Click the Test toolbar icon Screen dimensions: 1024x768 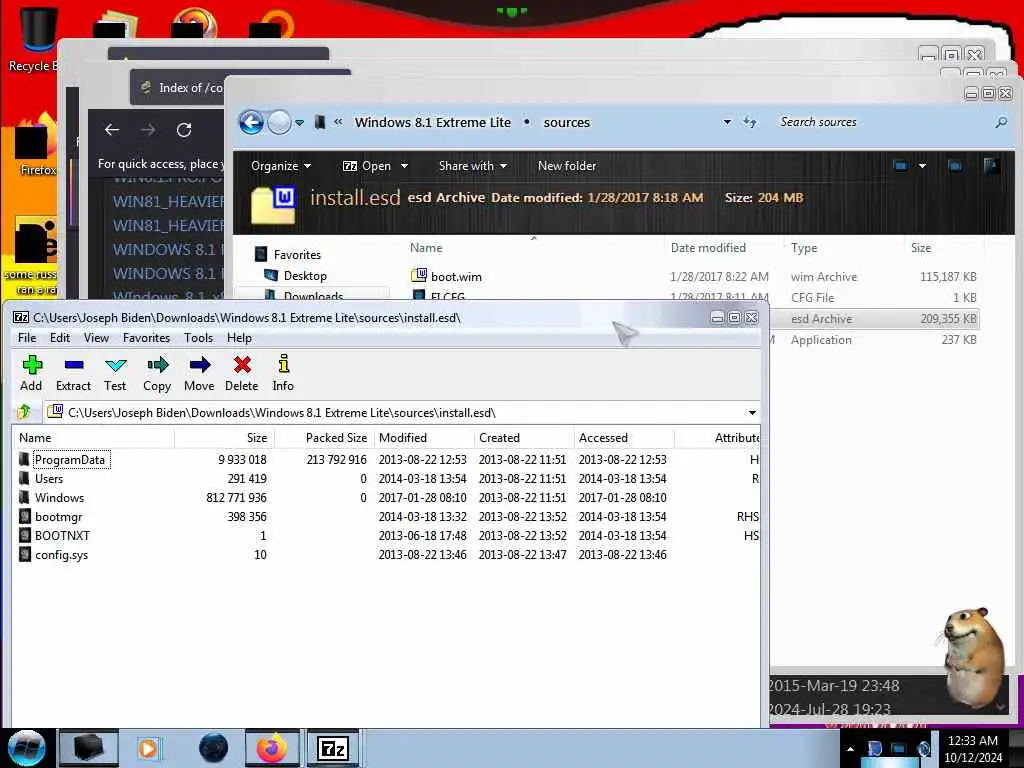pyautogui.click(x=115, y=373)
